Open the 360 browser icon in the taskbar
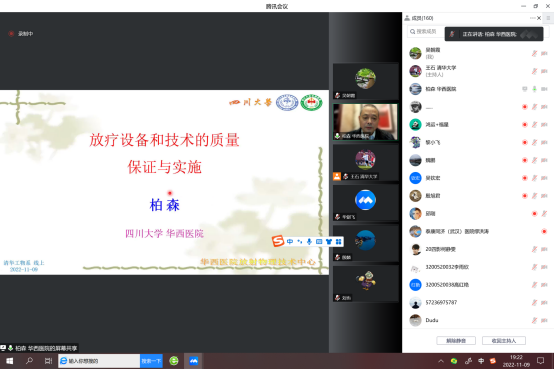554x369 pixels. pyautogui.click(x=174, y=361)
